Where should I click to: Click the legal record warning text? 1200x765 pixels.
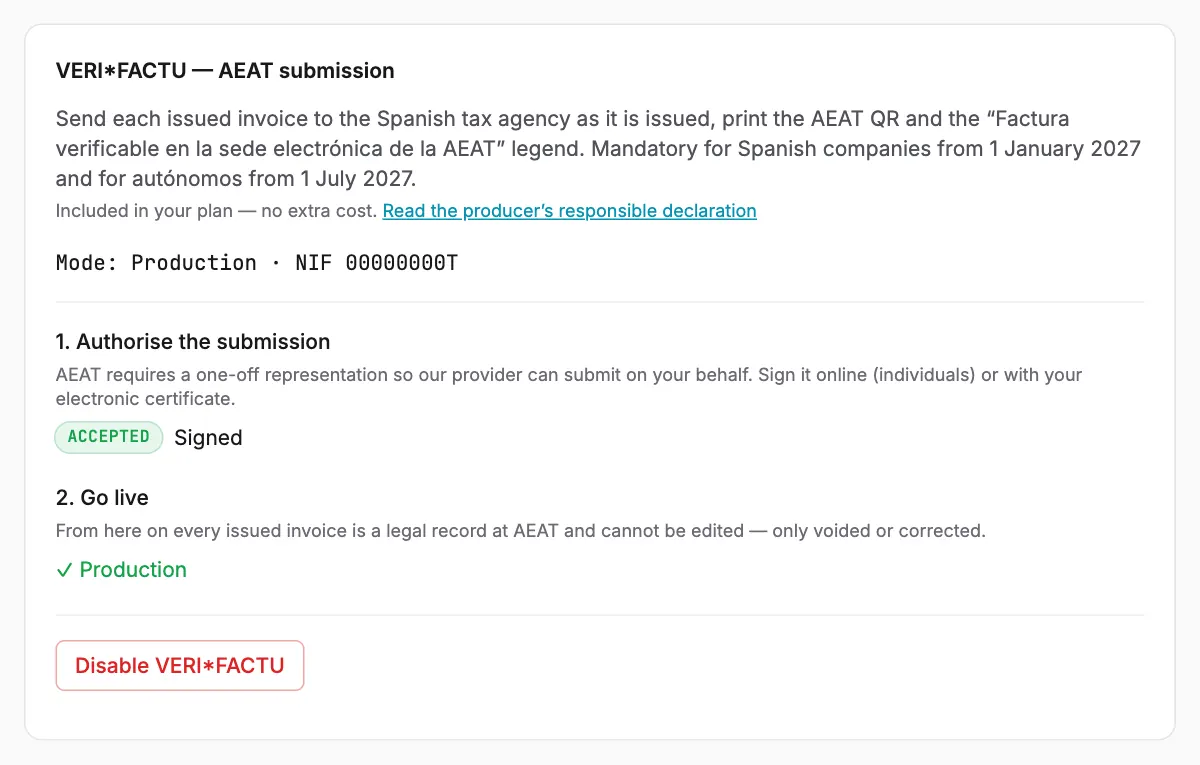coord(521,531)
